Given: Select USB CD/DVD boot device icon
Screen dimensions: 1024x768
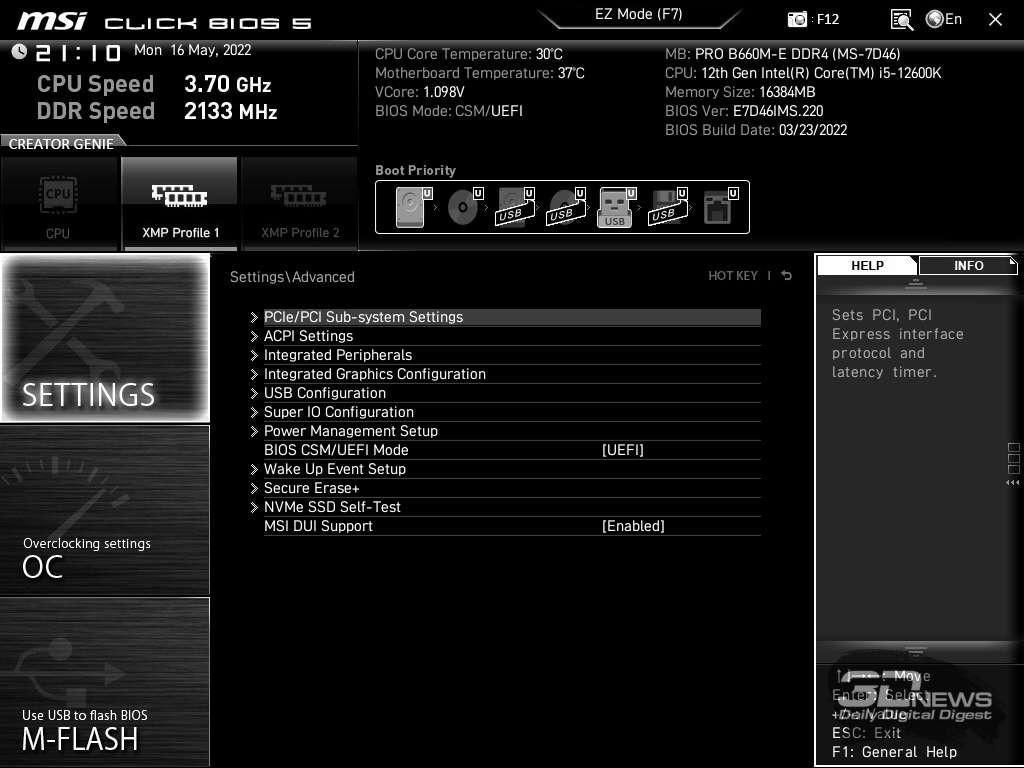Looking at the screenshot, I should (566, 206).
